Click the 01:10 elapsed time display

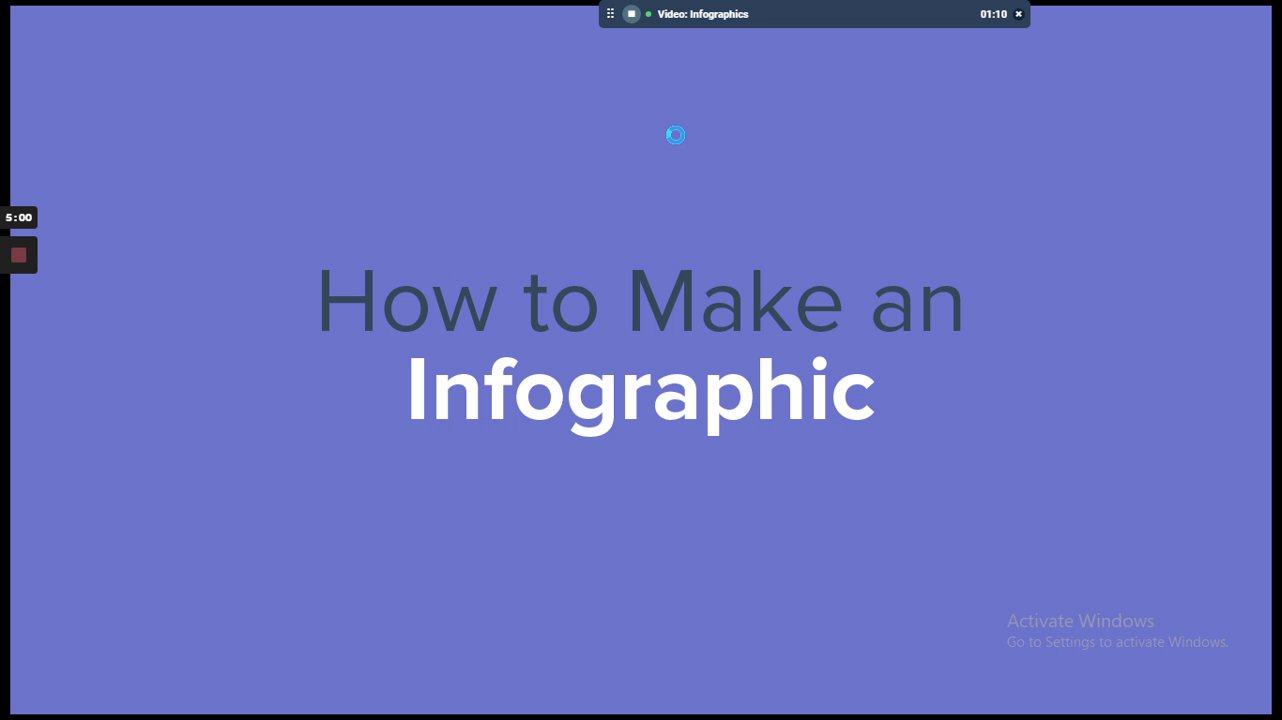pyautogui.click(x=993, y=14)
